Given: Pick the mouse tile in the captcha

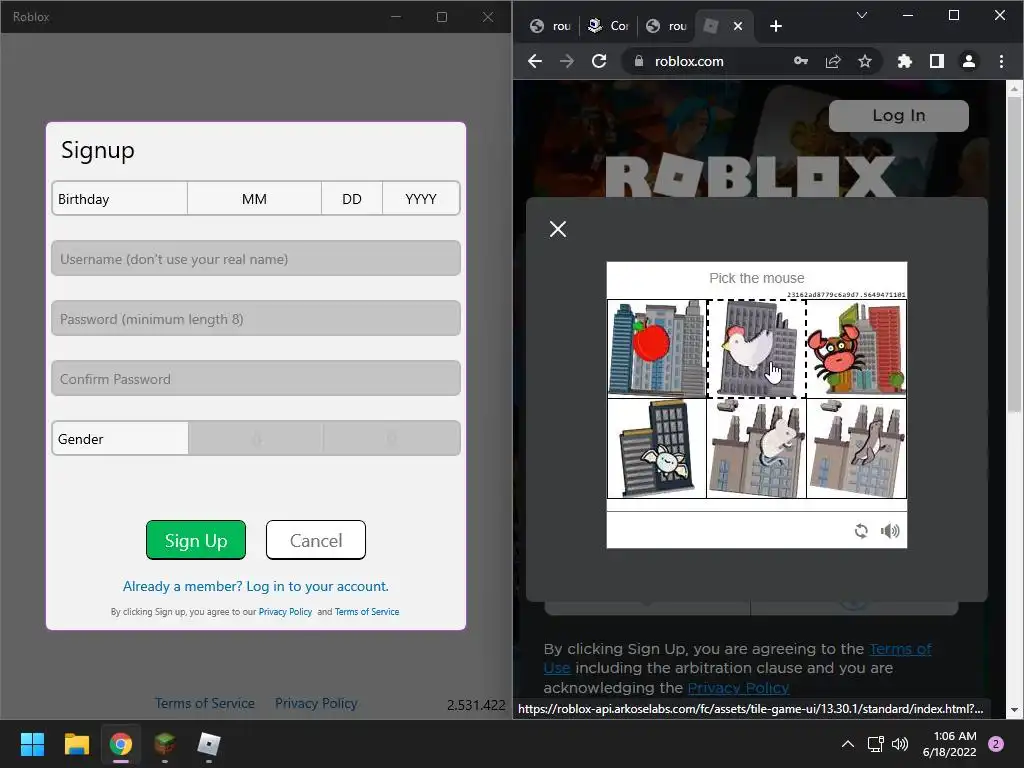Looking at the screenshot, I should coord(757,449).
